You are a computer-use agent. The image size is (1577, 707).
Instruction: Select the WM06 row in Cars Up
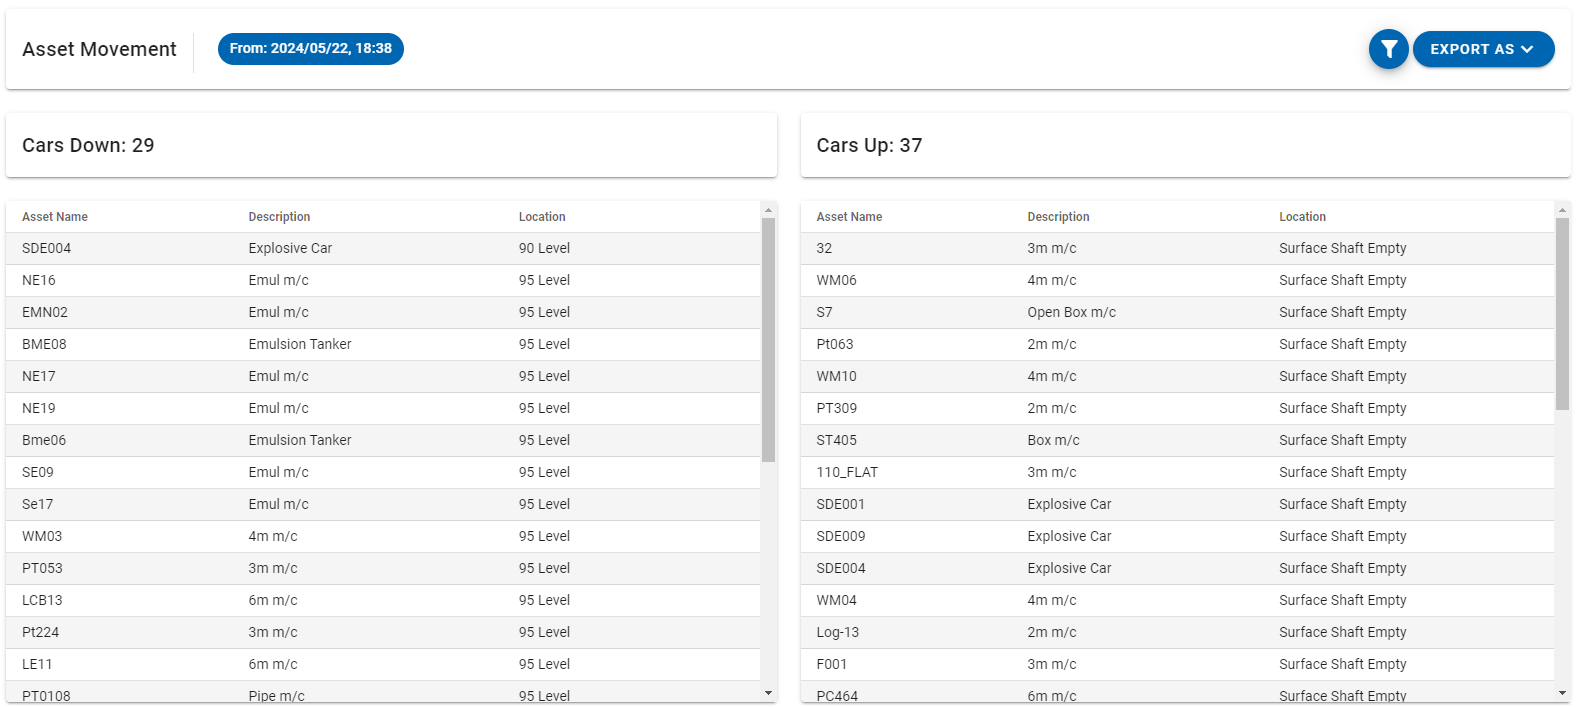click(x=836, y=280)
